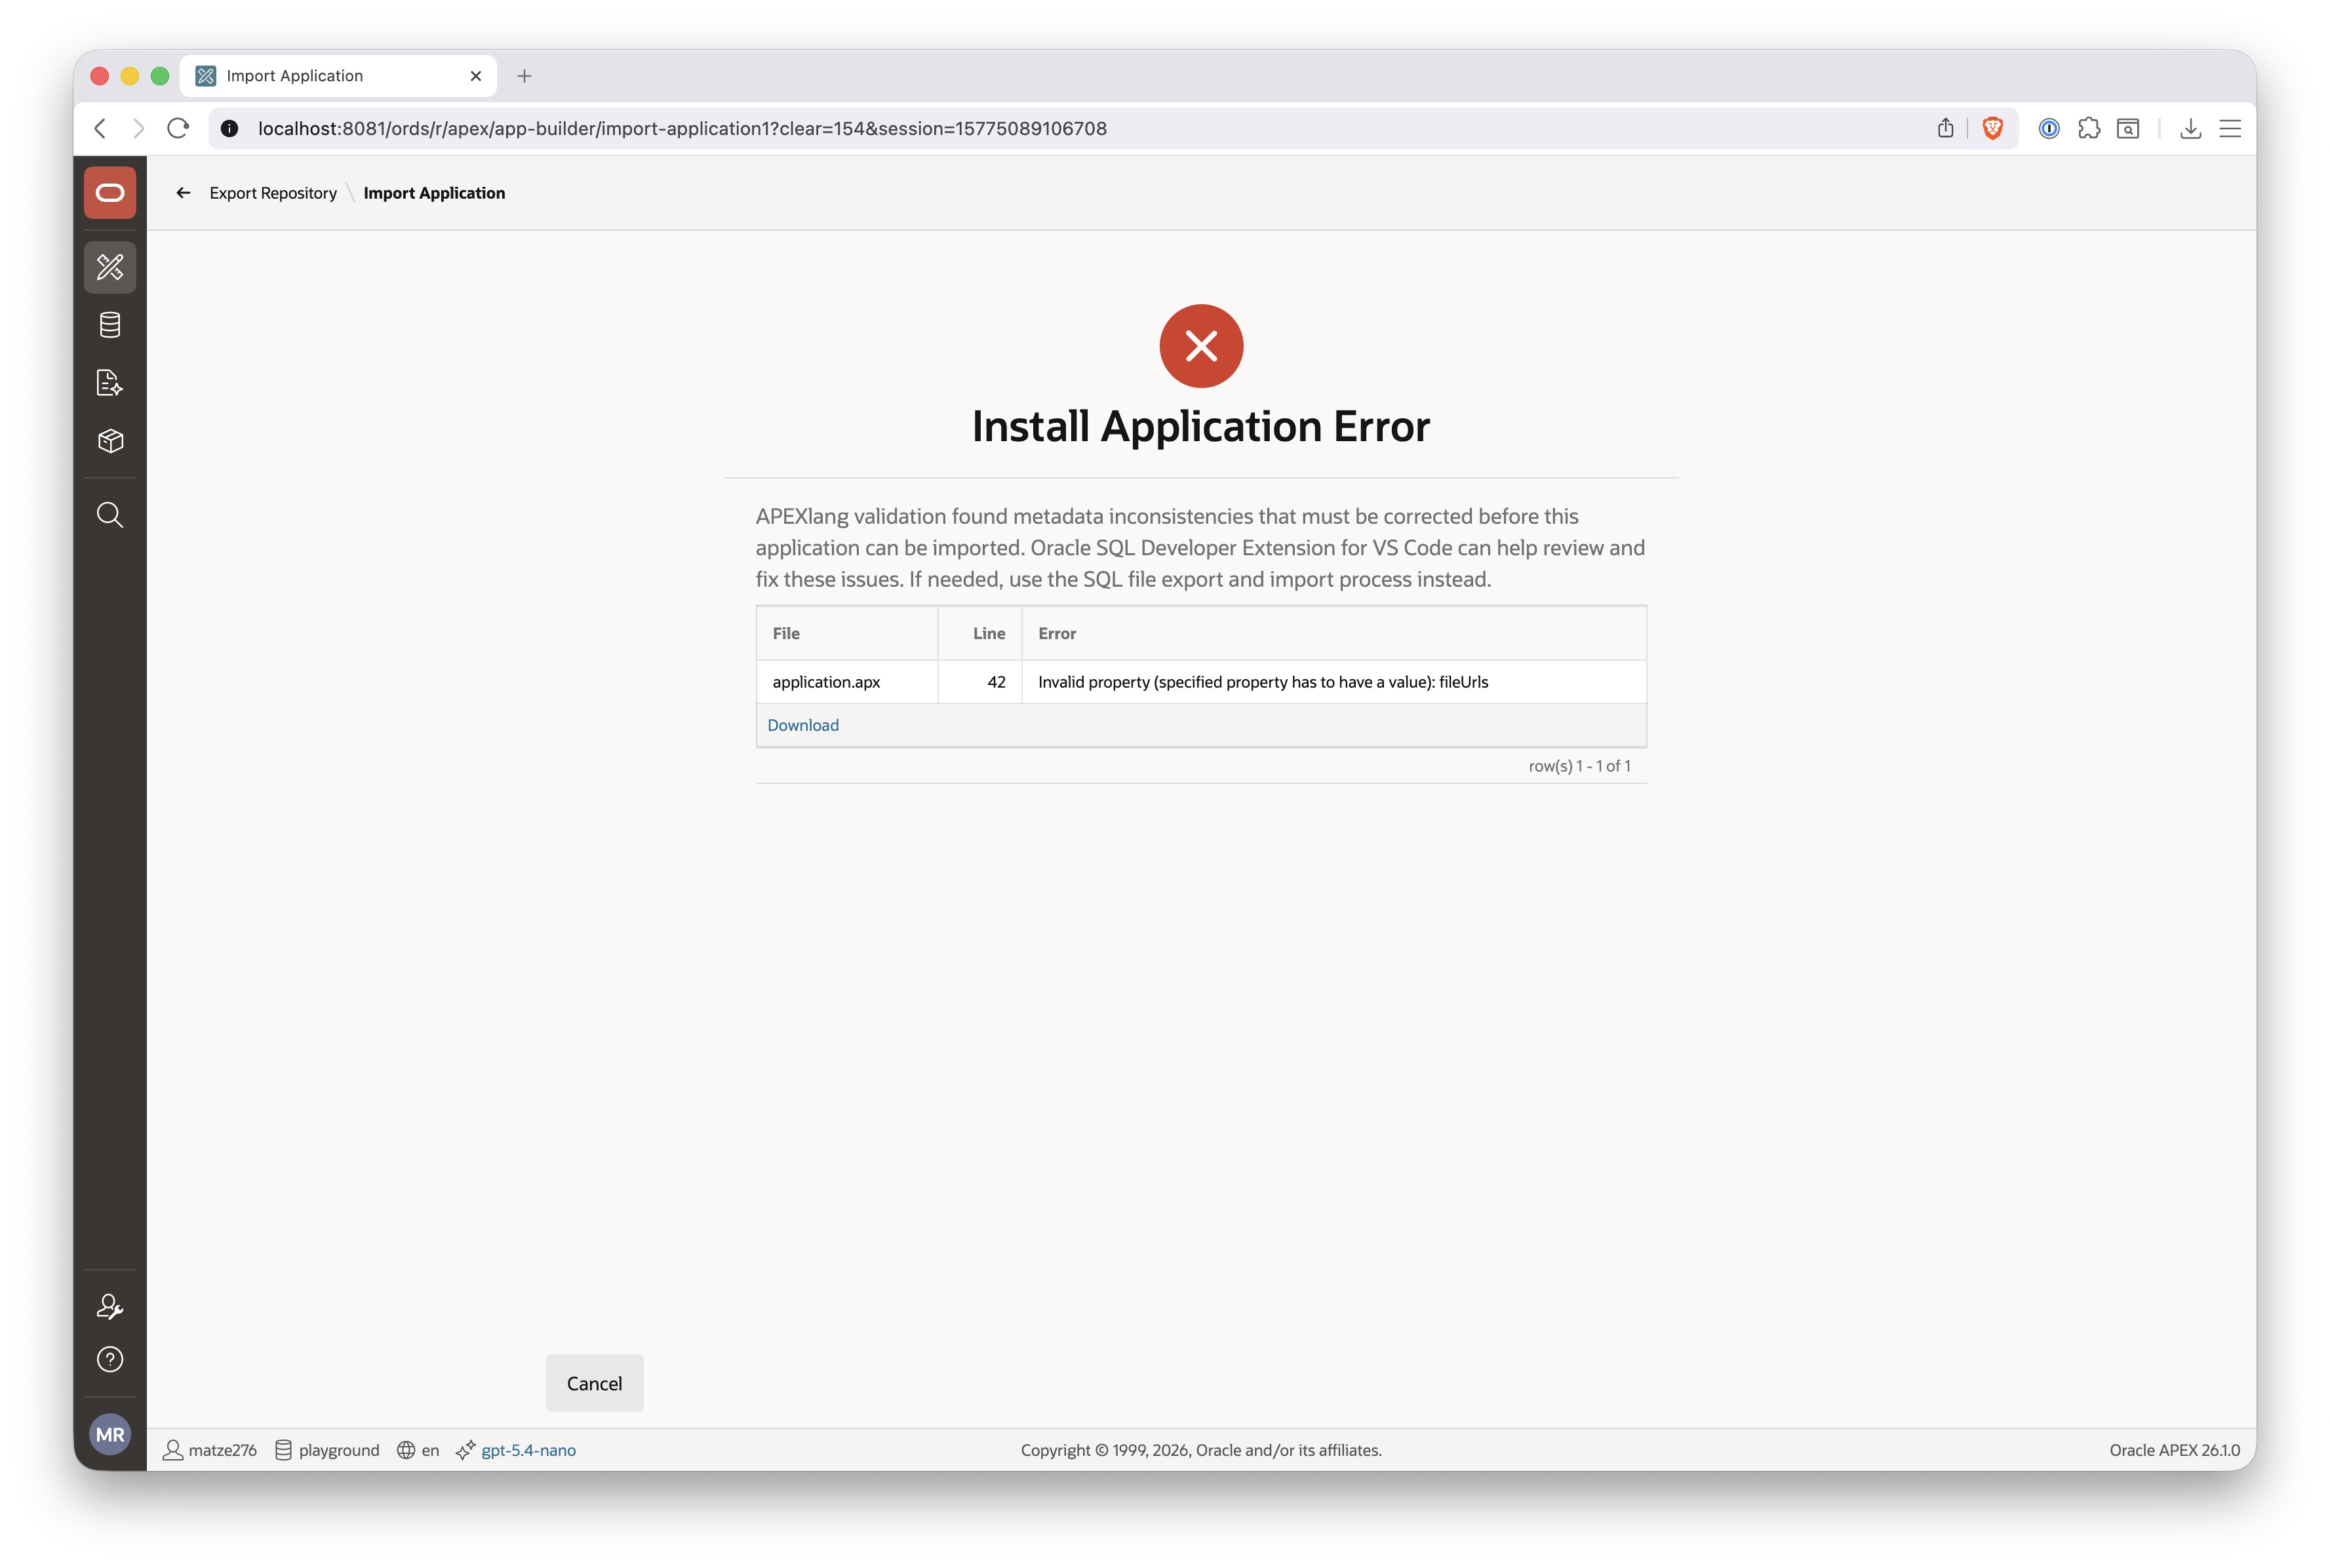Open the browser downloads icon
Viewport: 2330px width, 1568px height.
(2190, 128)
